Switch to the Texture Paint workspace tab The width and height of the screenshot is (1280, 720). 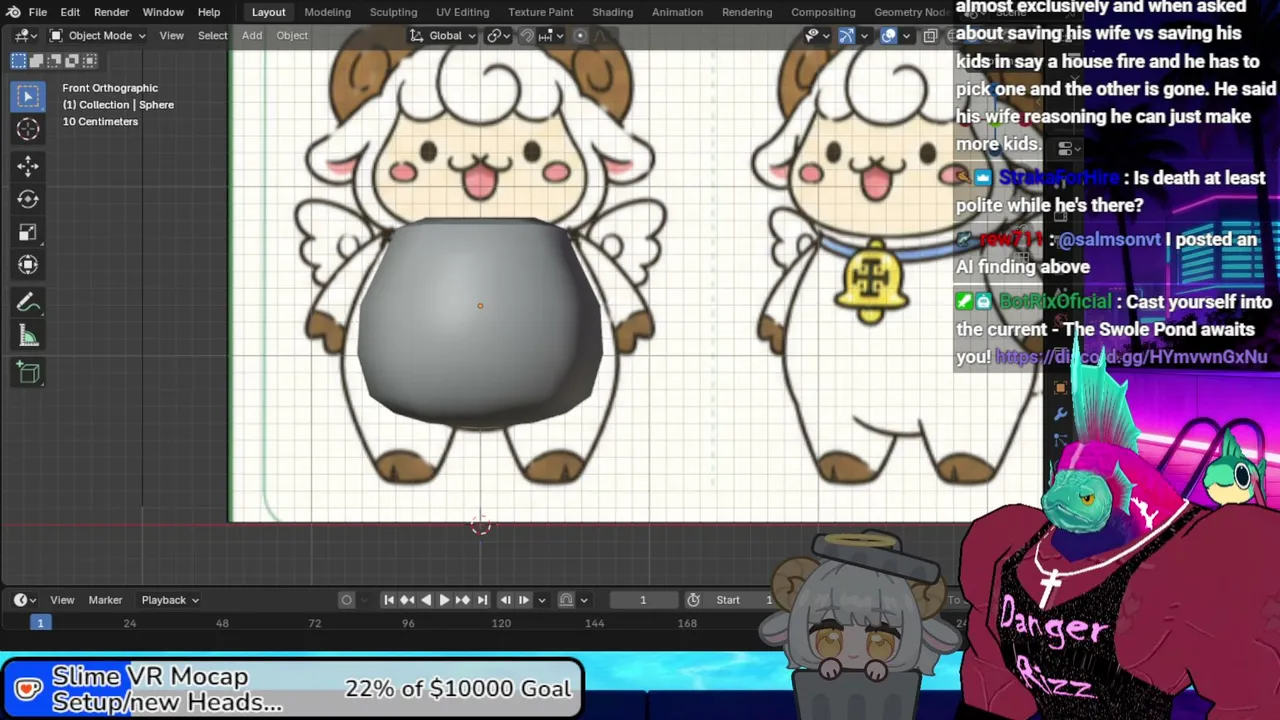click(540, 12)
